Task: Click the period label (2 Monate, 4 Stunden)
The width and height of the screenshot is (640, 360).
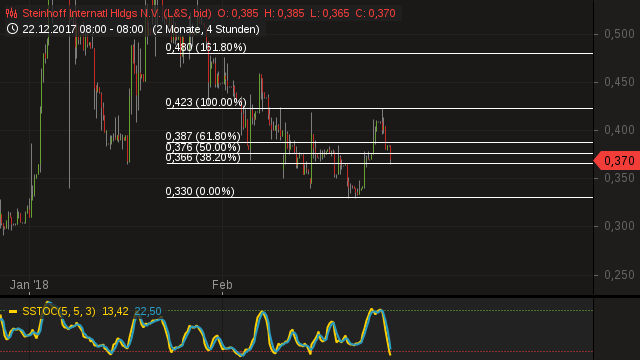Action: (x=206, y=29)
